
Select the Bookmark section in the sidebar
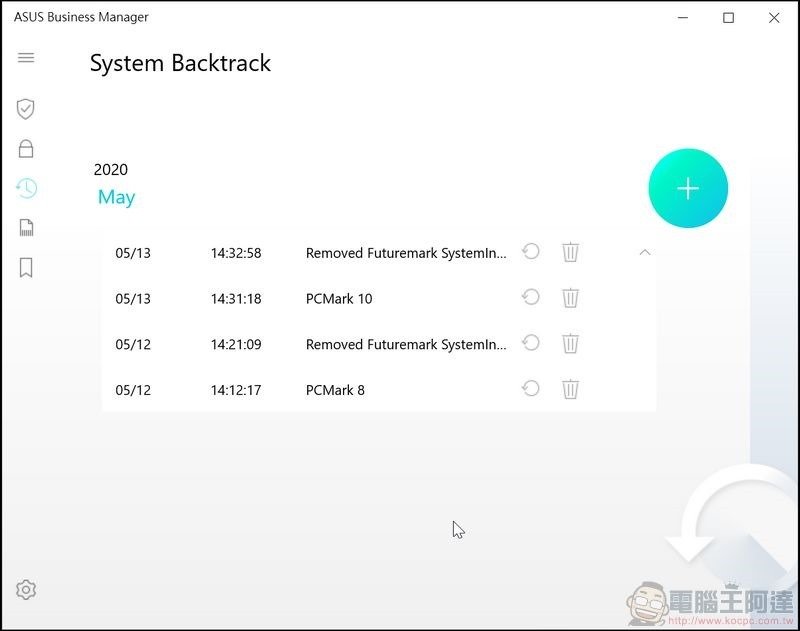(25, 267)
